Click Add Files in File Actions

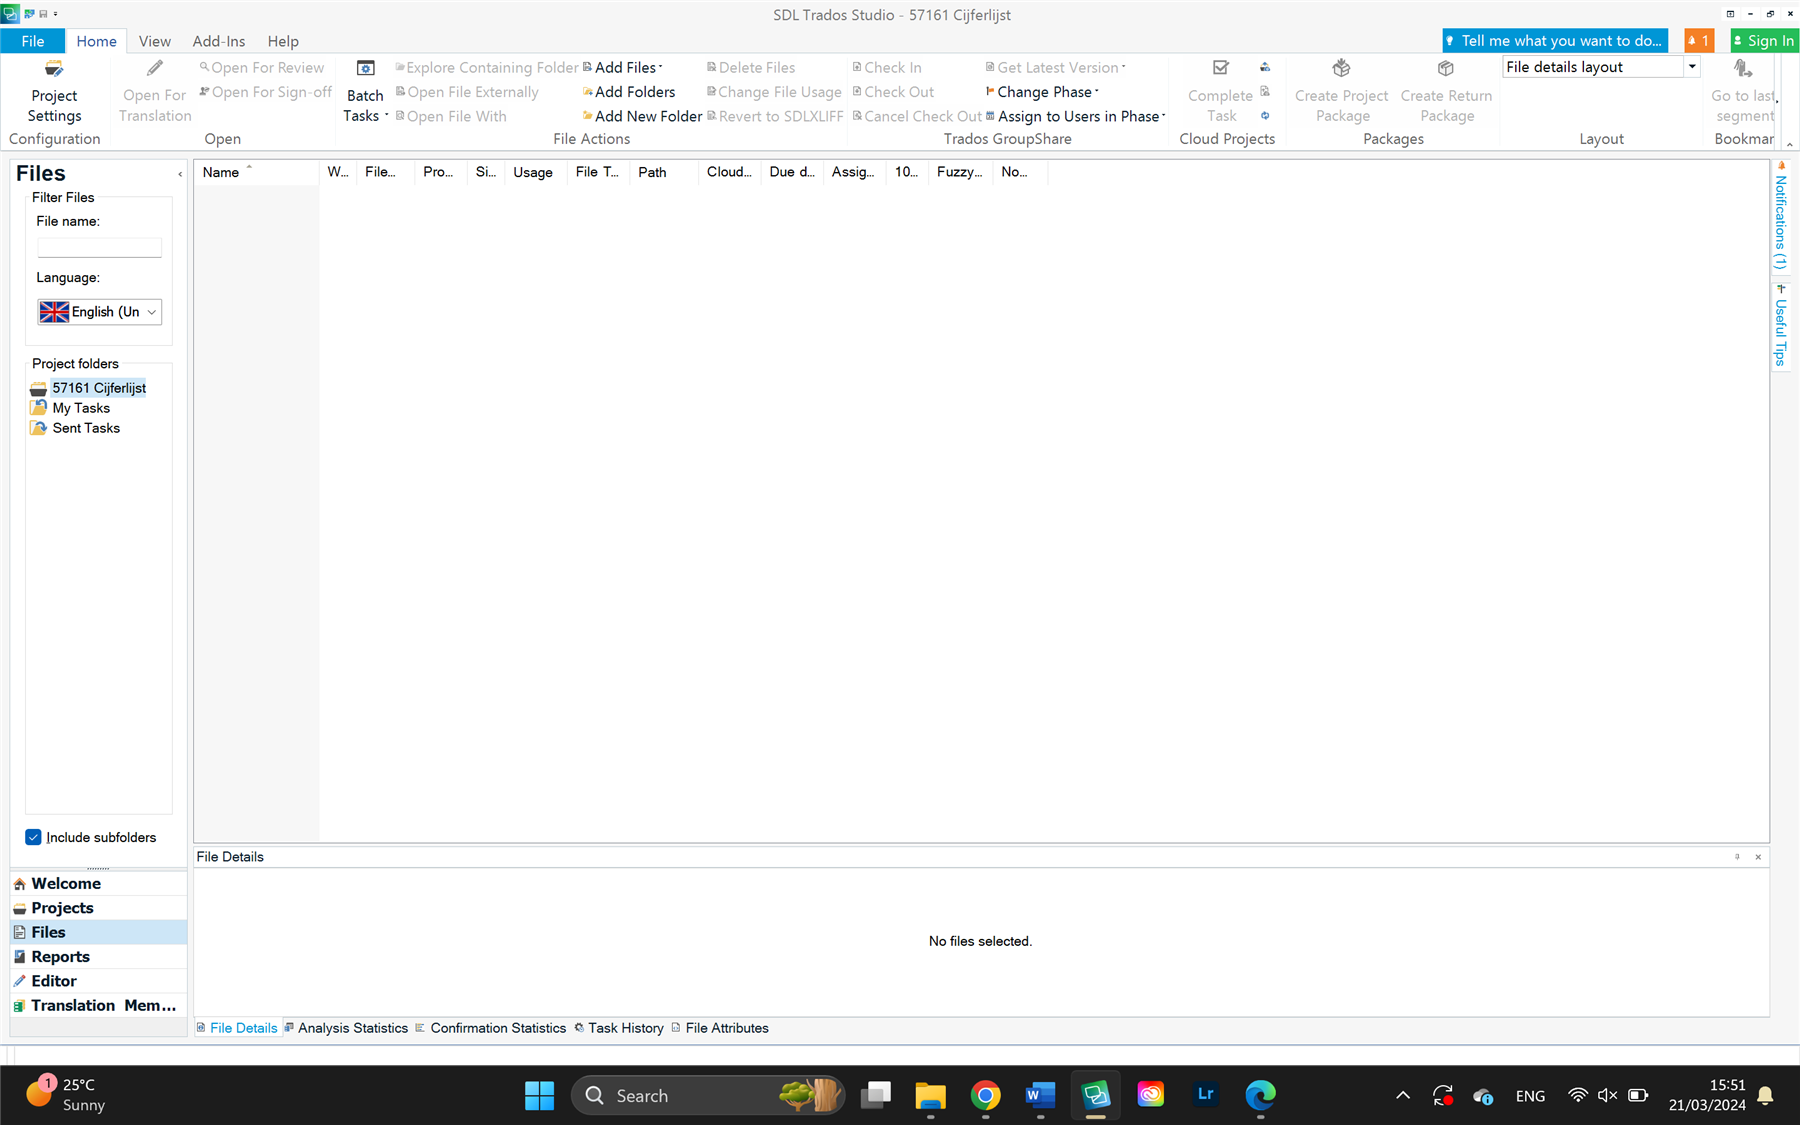pos(623,67)
